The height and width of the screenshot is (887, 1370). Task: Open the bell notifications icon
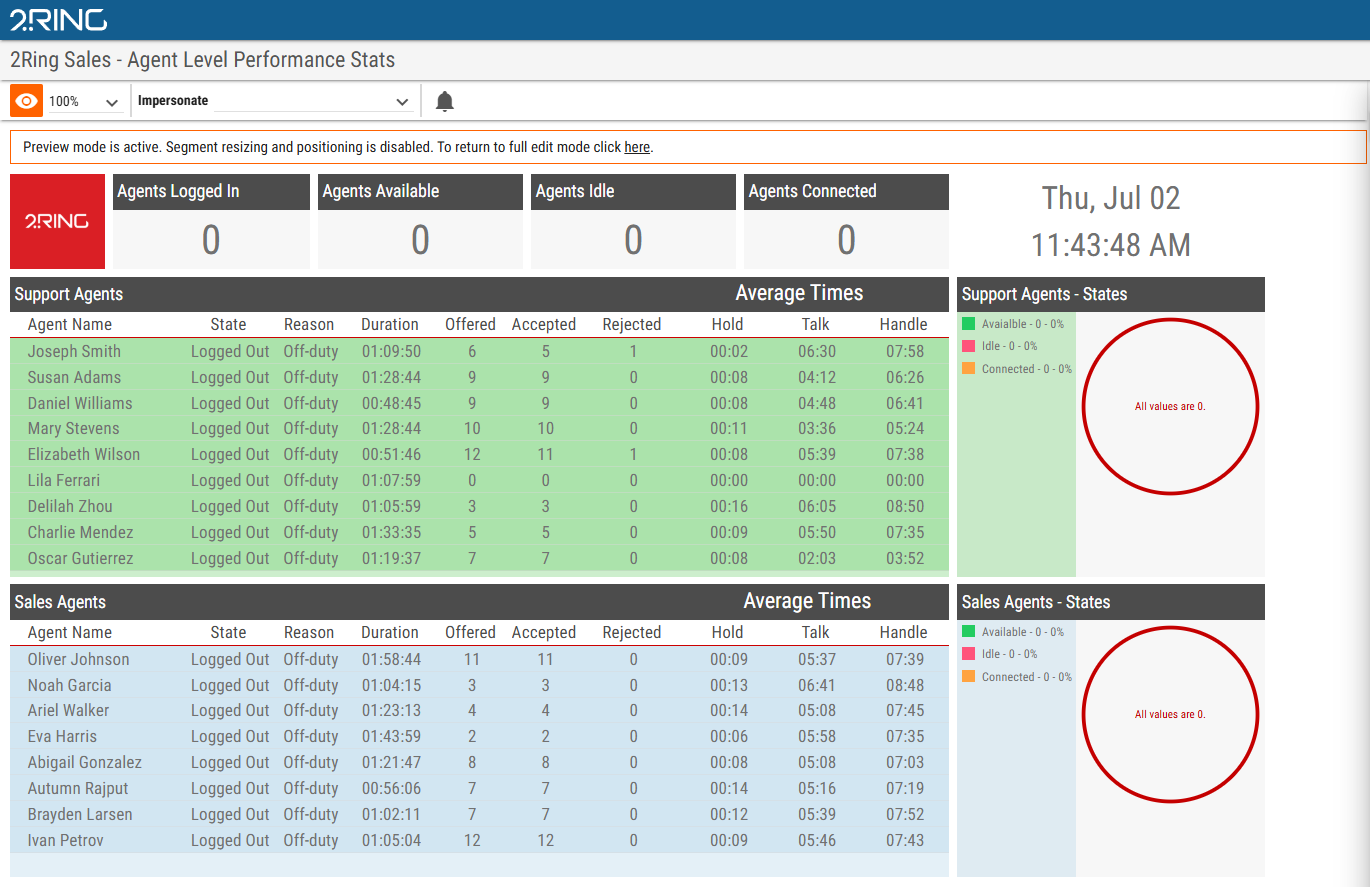point(445,101)
